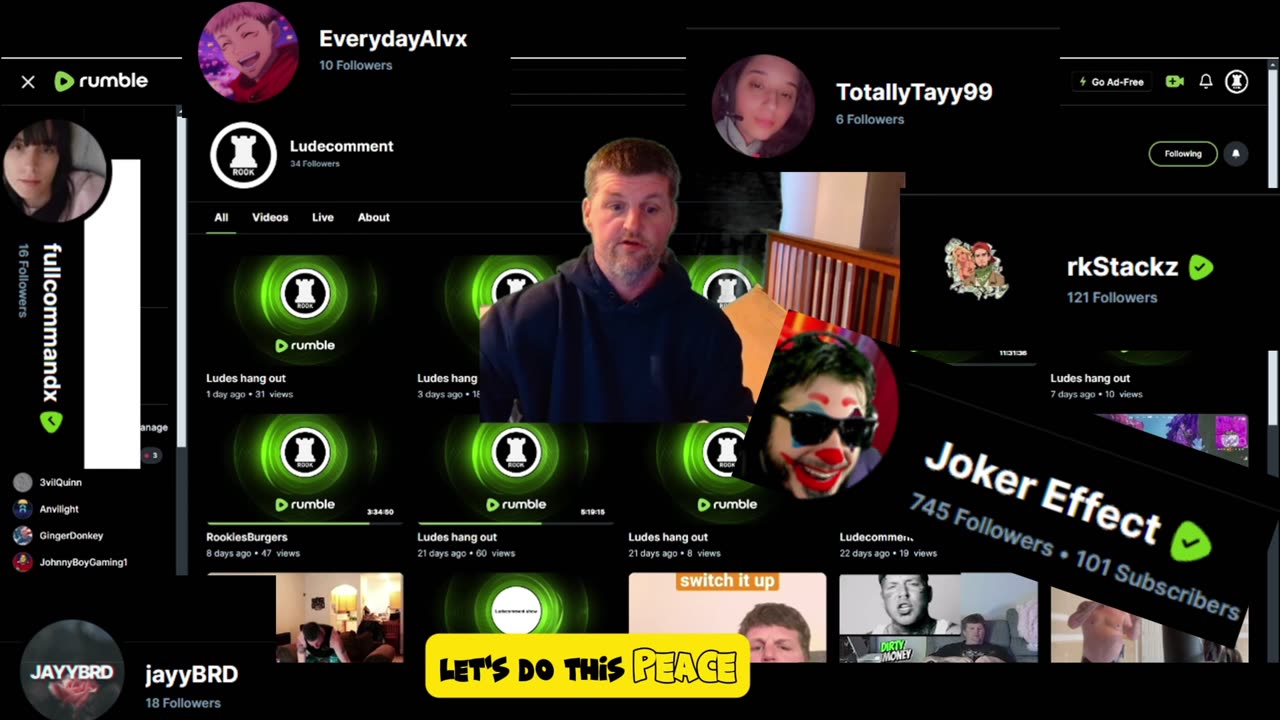Click the 18 Followers text under jayyBRD

click(x=182, y=703)
